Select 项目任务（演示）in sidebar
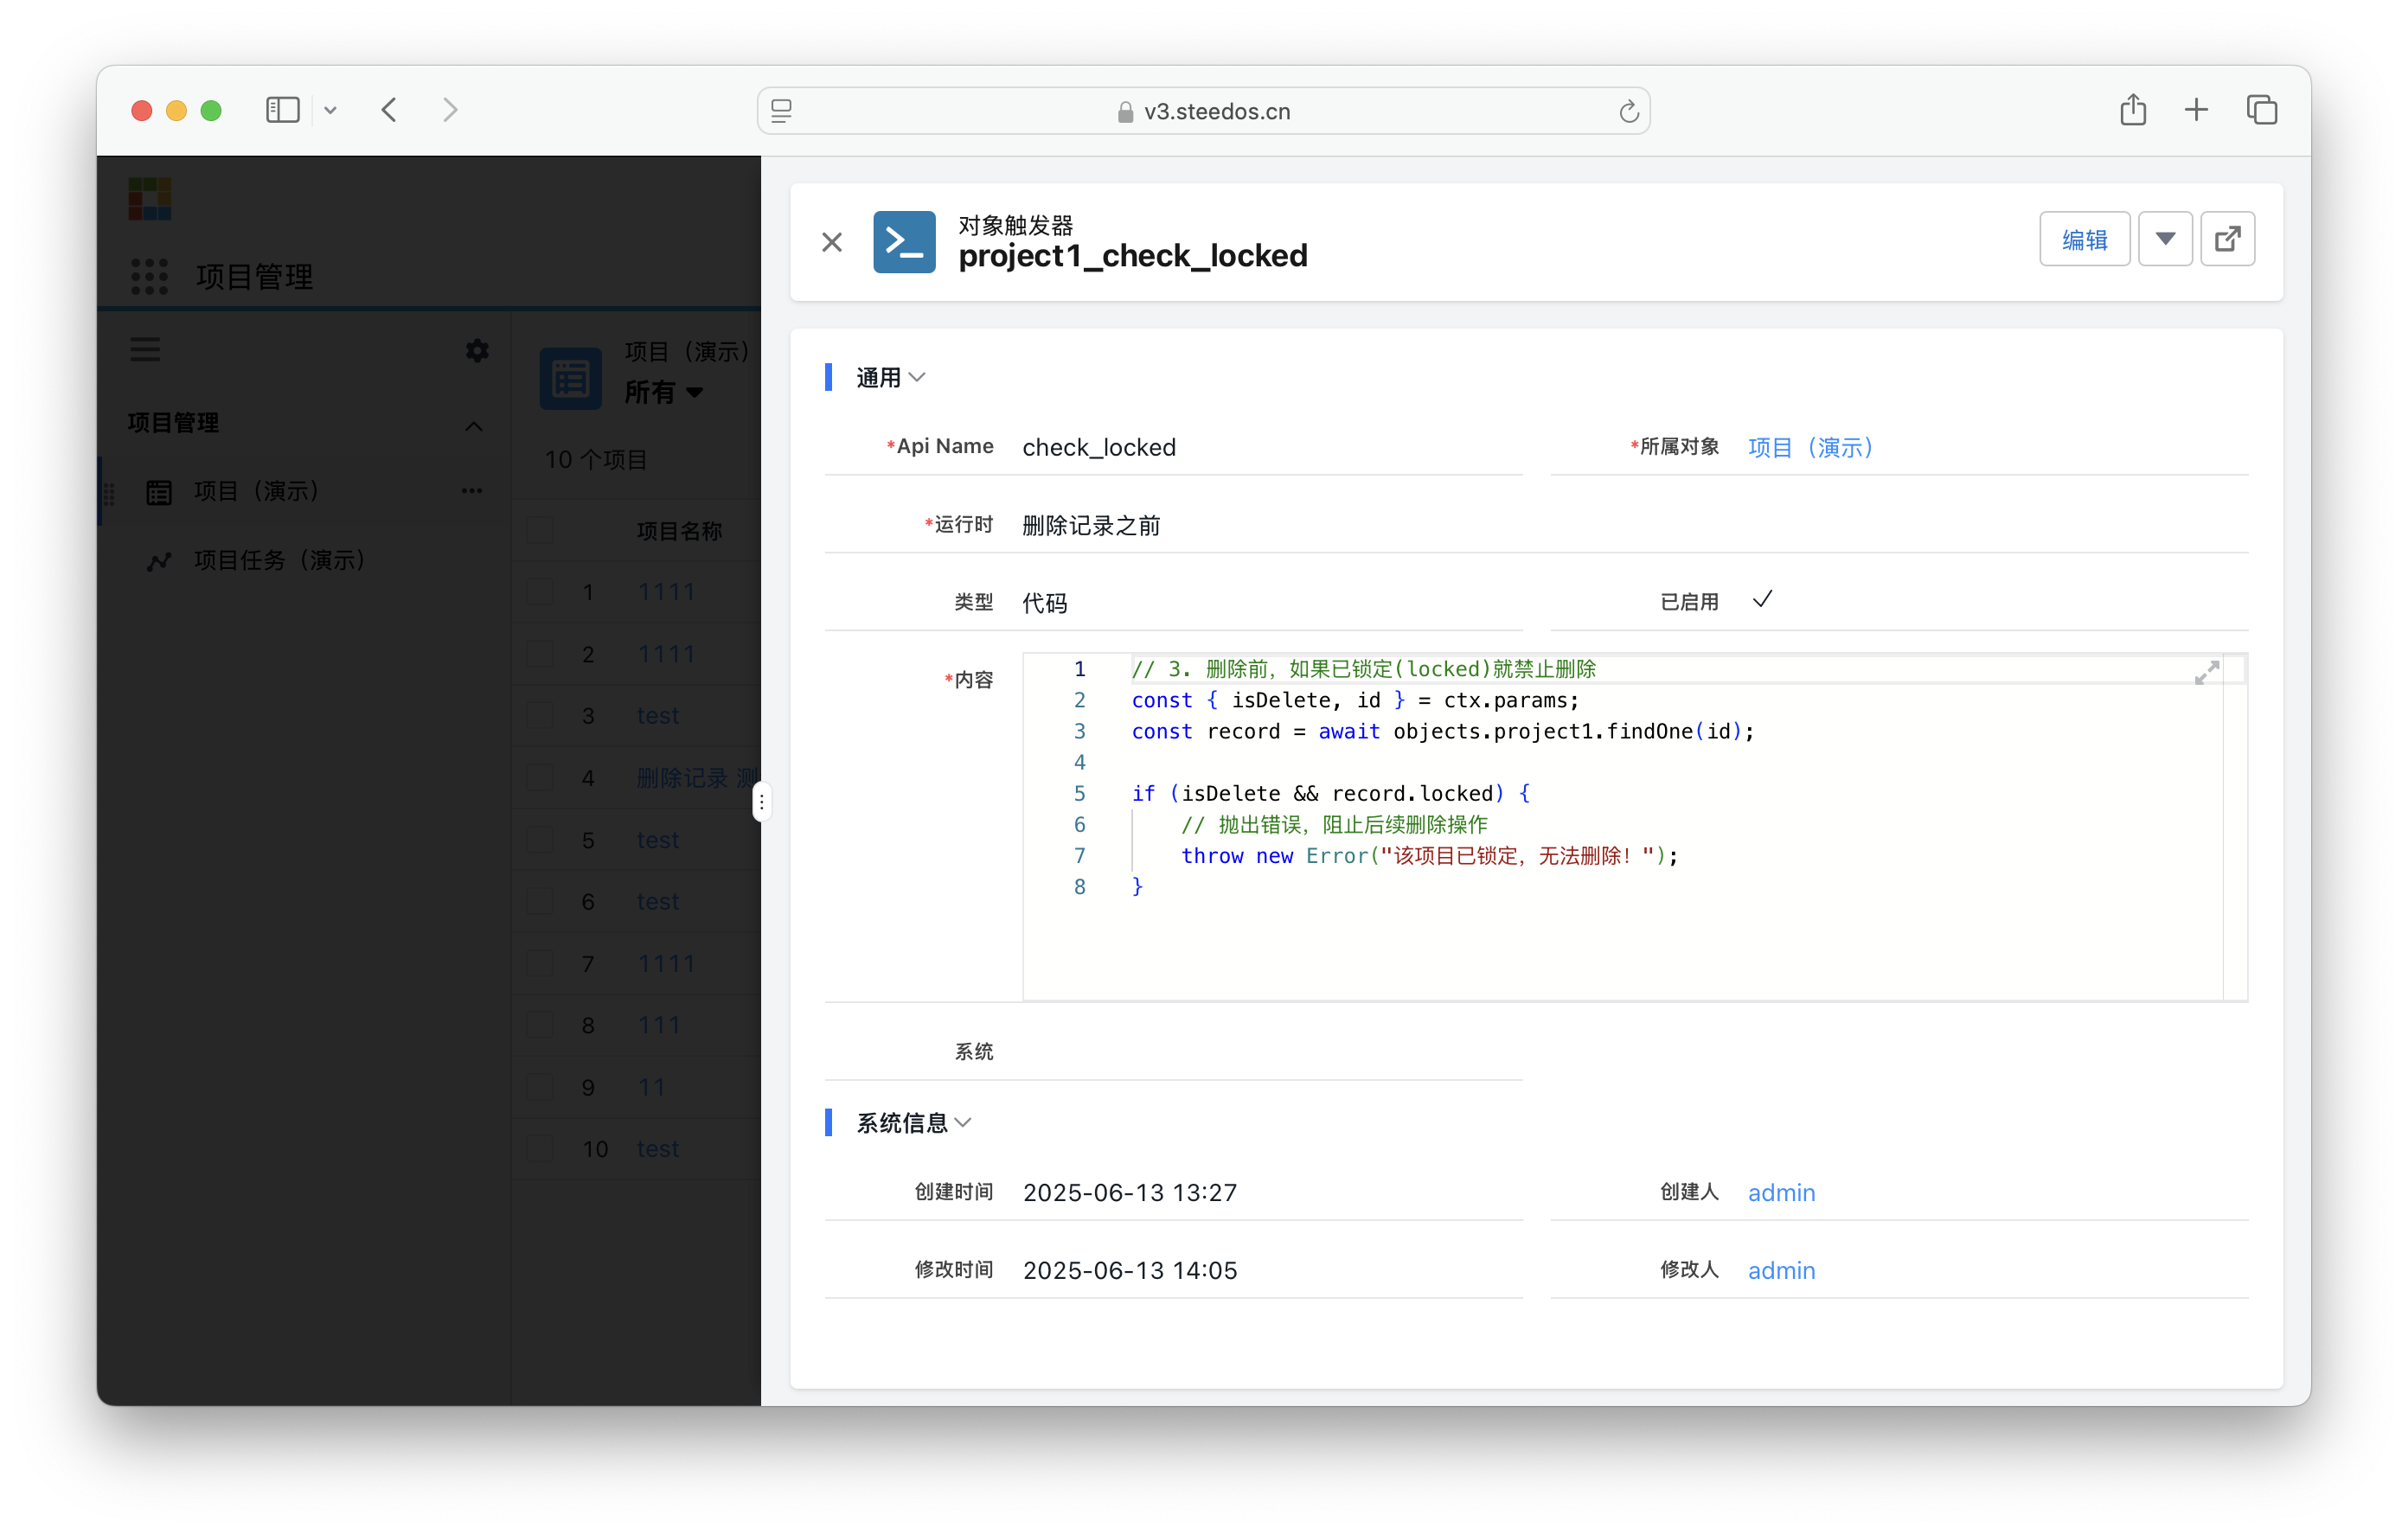 click(x=305, y=560)
